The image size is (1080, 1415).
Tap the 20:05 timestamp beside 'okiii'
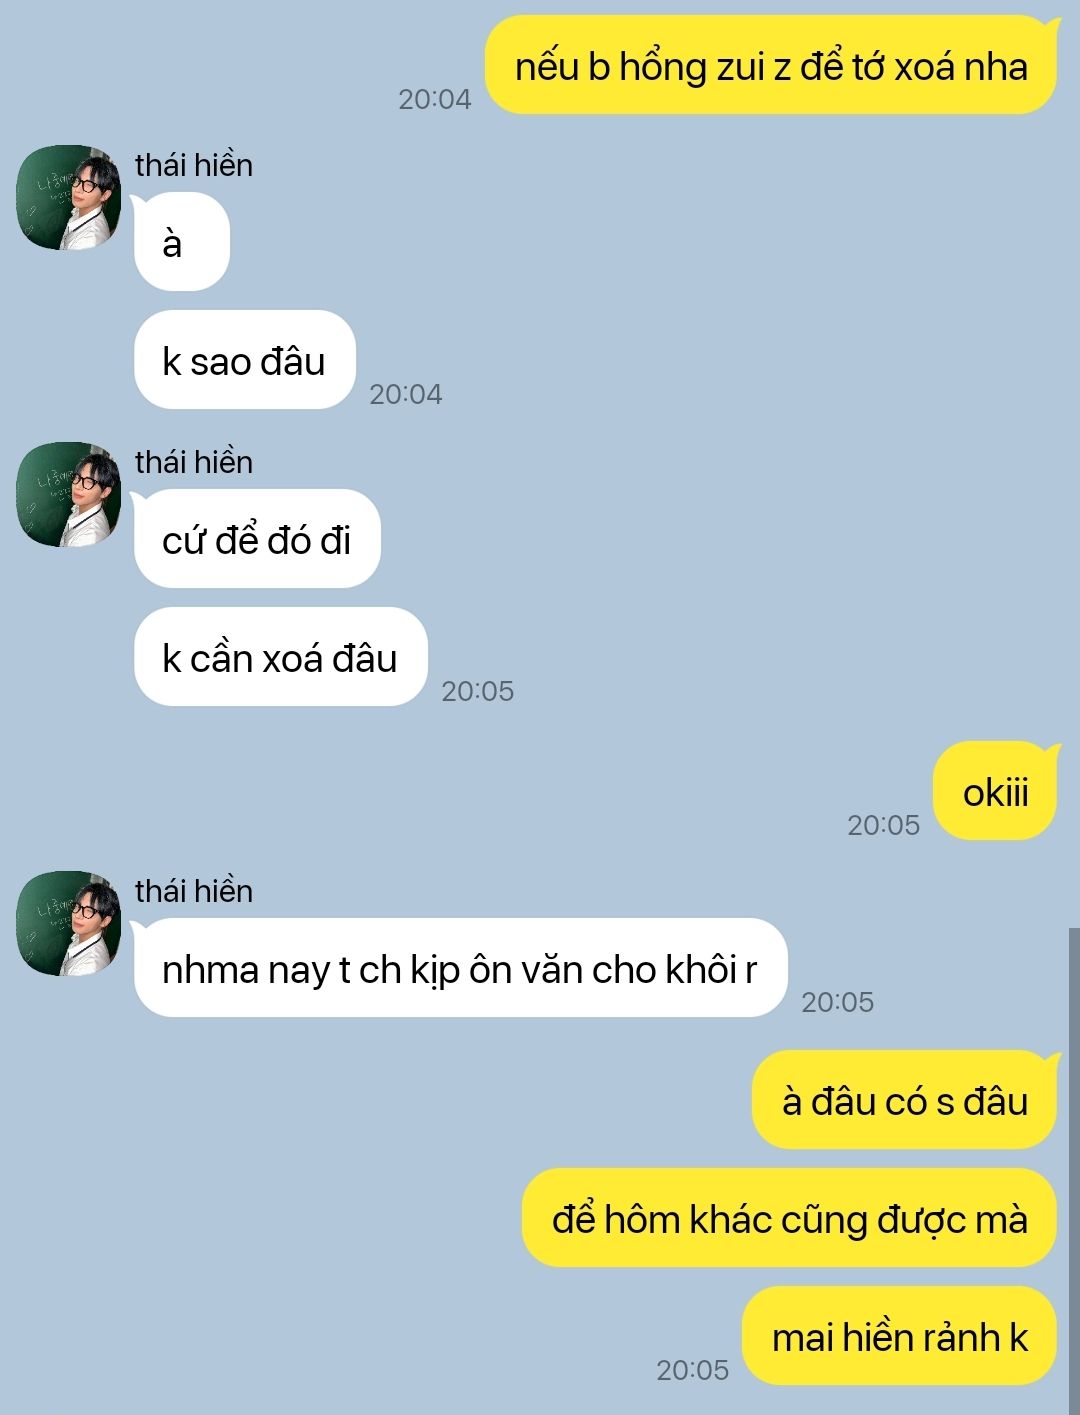tap(883, 825)
